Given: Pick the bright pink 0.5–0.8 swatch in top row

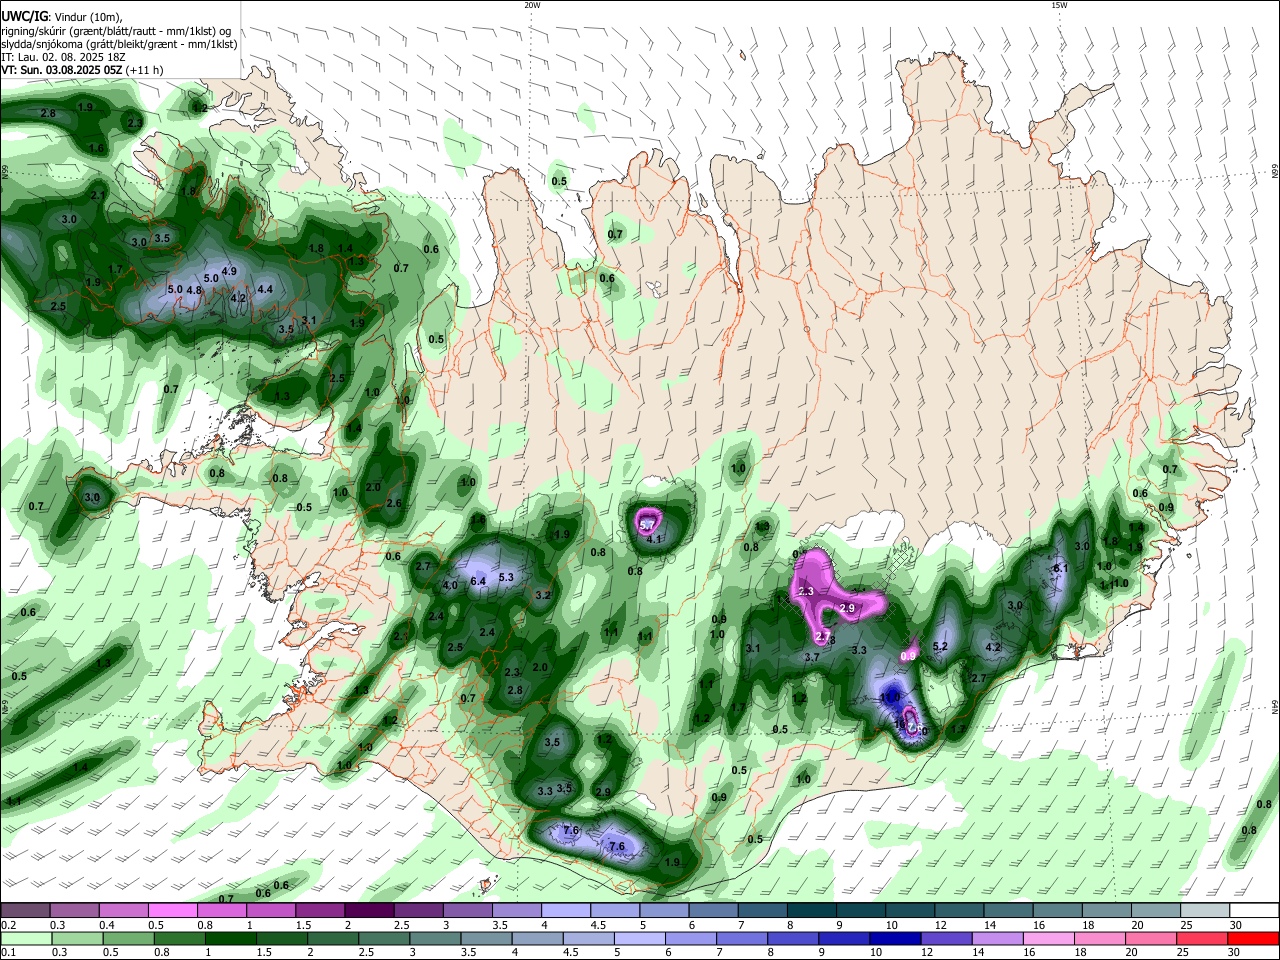Looking at the screenshot, I should (172, 910).
